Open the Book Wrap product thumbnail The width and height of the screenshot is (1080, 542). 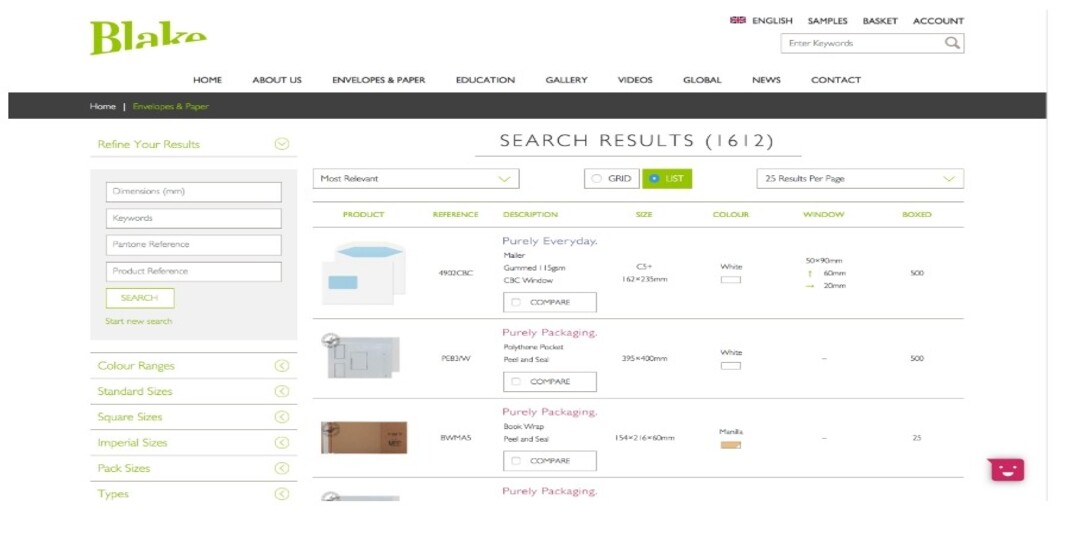[x=364, y=437]
